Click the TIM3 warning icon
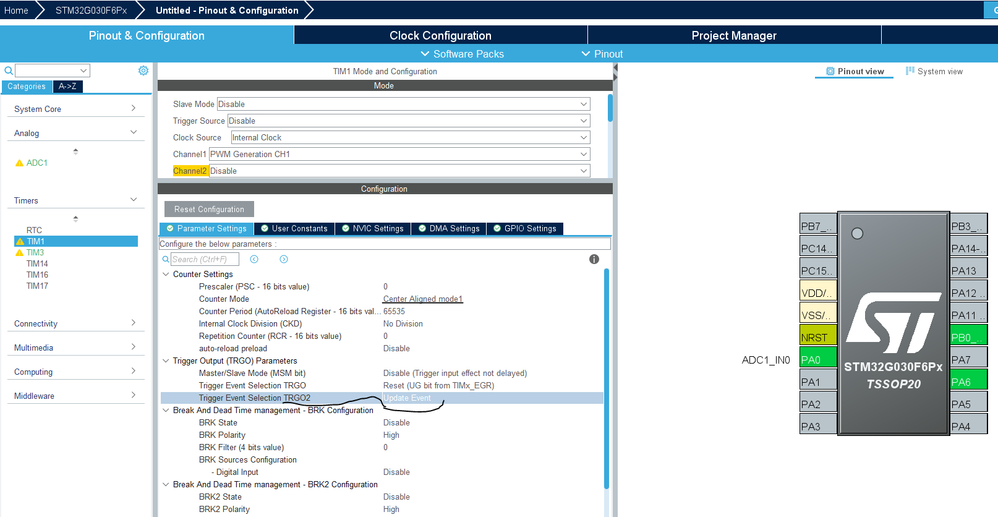The width and height of the screenshot is (998, 517). click(x=20, y=253)
